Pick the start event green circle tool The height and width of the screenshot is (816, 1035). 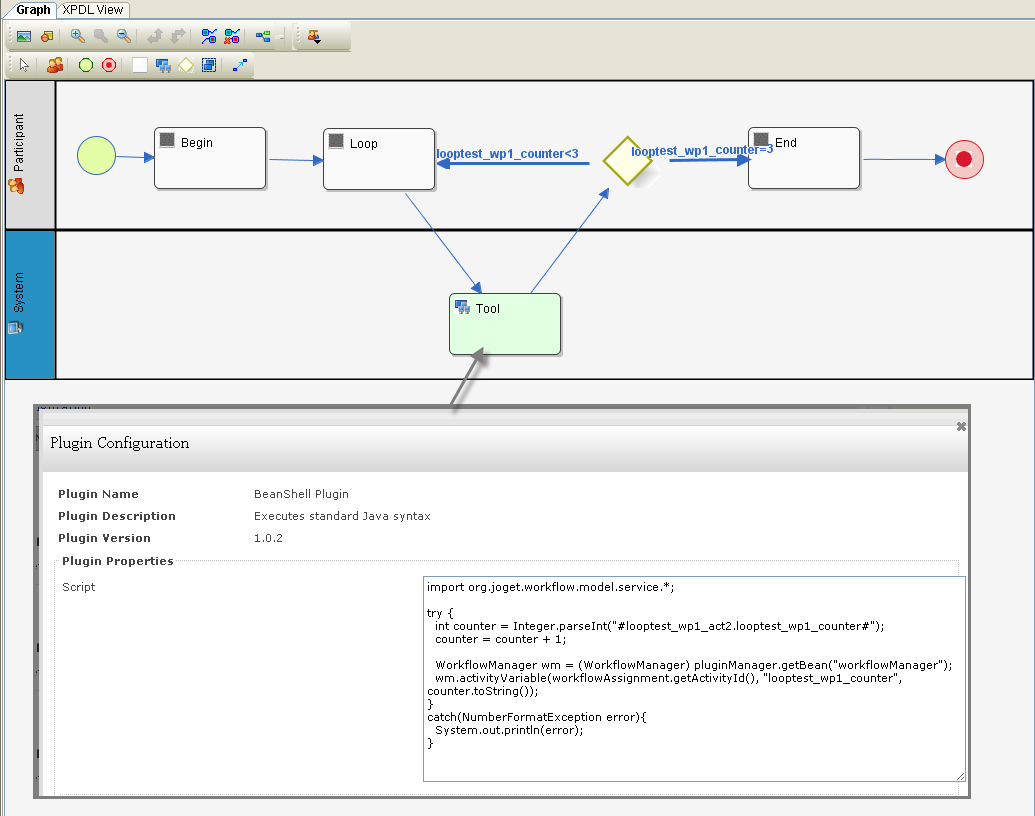point(86,65)
